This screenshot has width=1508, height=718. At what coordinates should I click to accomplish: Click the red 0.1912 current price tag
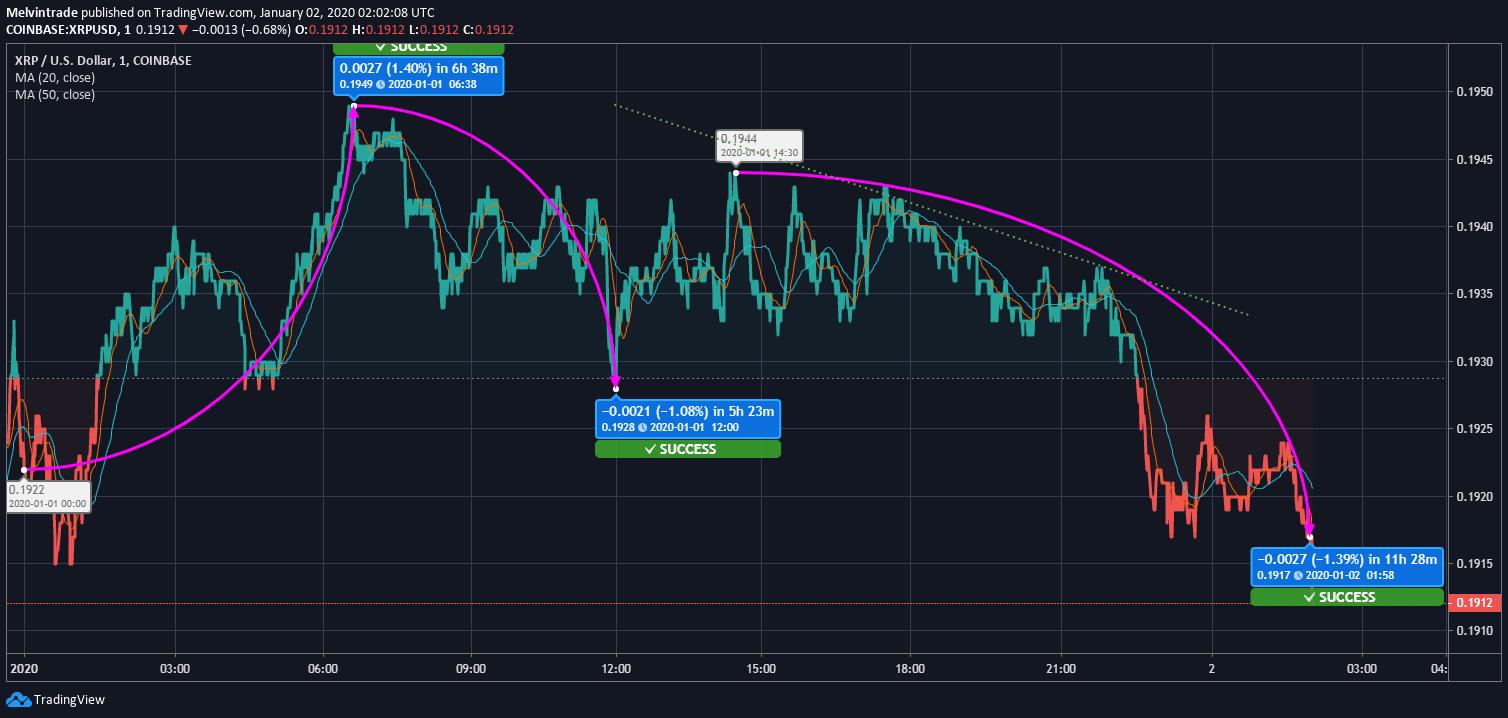click(x=1475, y=603)
